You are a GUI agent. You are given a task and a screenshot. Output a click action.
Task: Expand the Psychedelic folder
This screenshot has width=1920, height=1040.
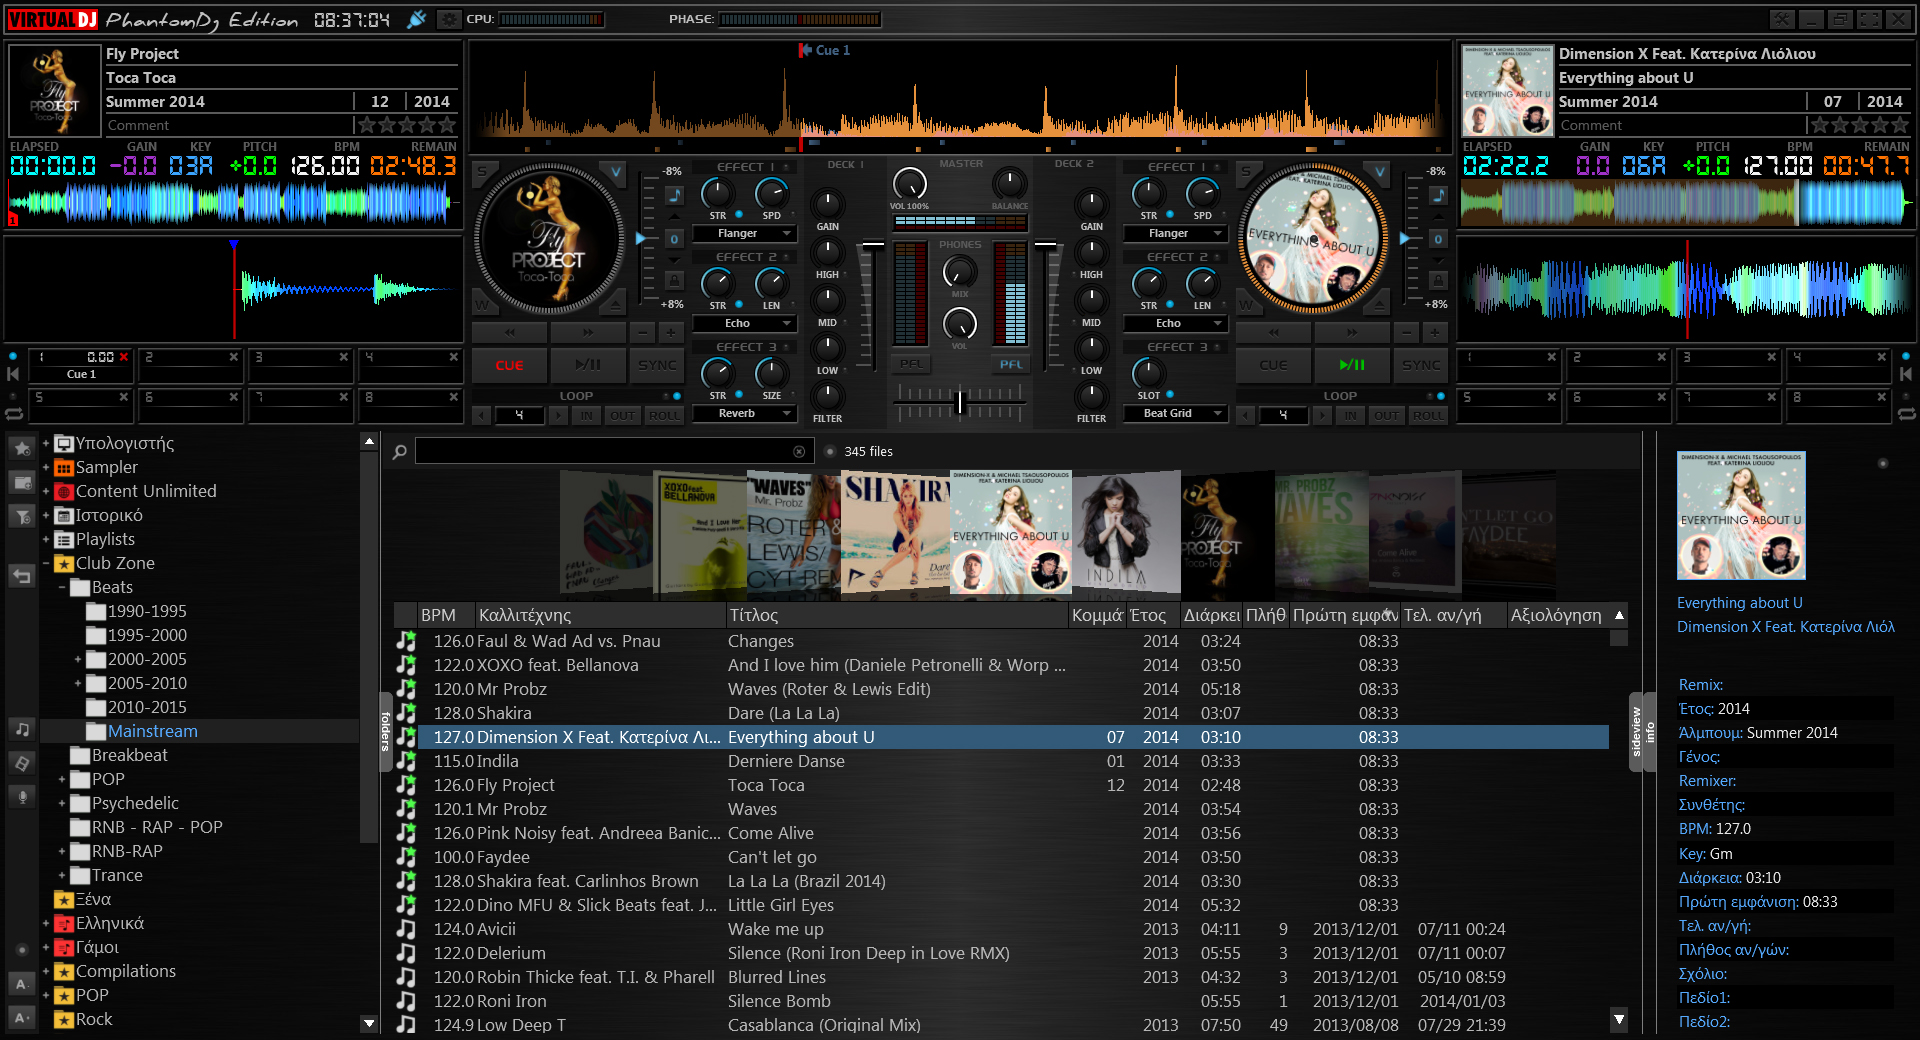62,803
